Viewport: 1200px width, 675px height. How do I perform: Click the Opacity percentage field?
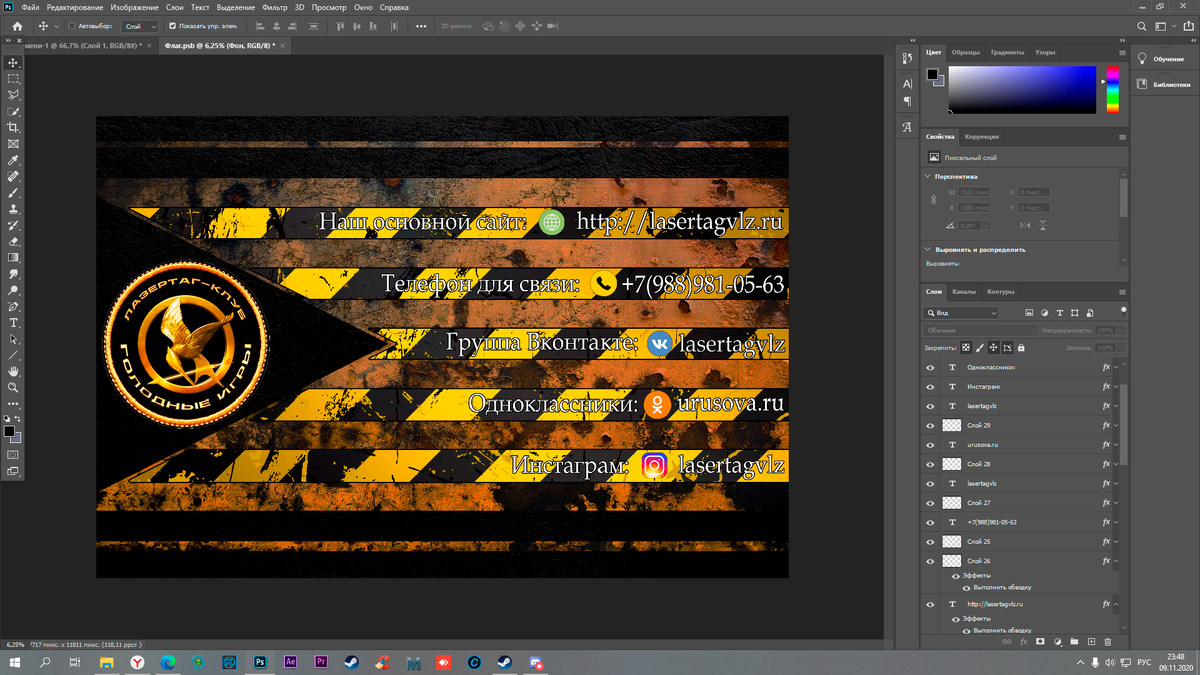point(1105,330)
